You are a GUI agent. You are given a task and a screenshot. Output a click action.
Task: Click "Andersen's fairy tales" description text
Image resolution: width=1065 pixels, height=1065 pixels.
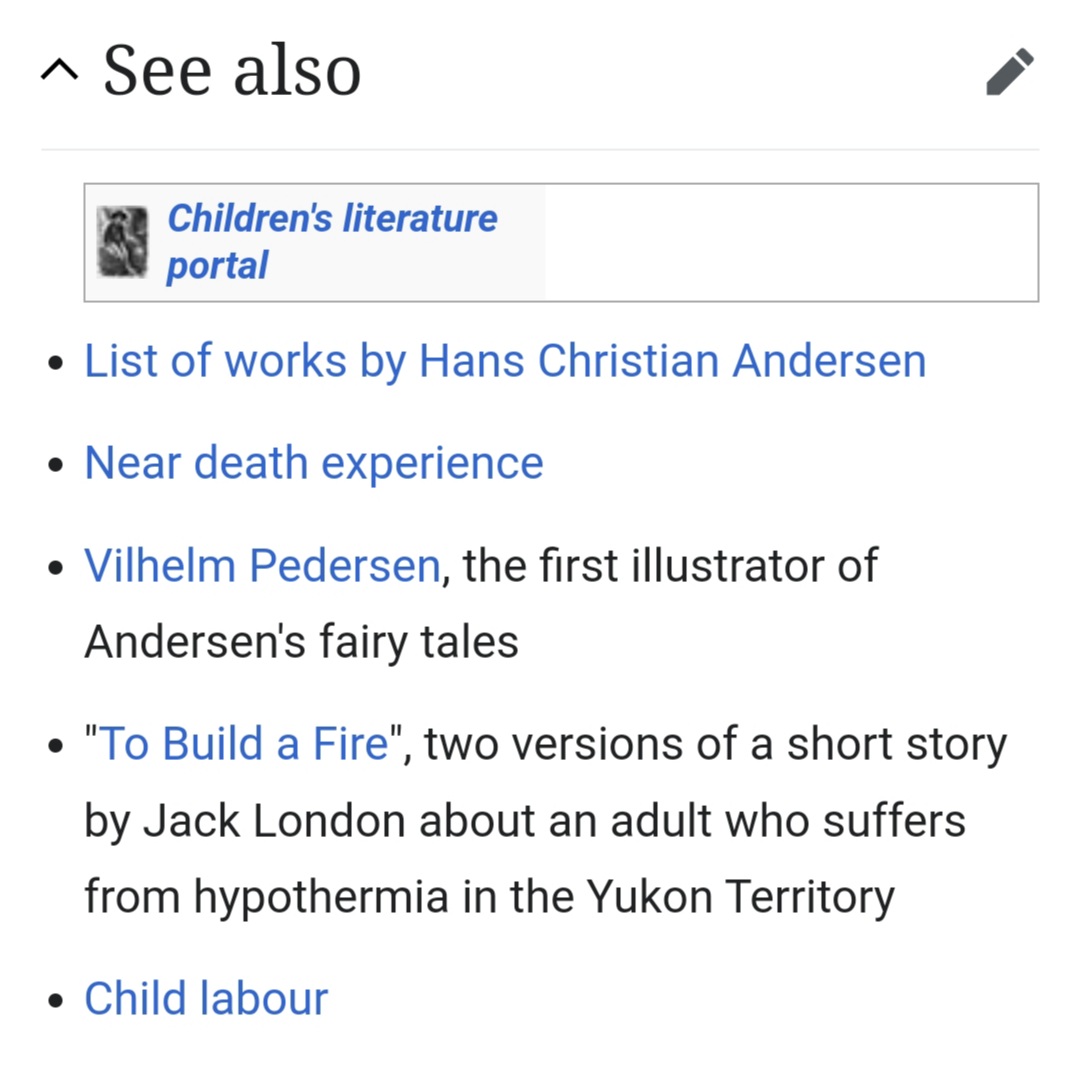pos(301,642)
